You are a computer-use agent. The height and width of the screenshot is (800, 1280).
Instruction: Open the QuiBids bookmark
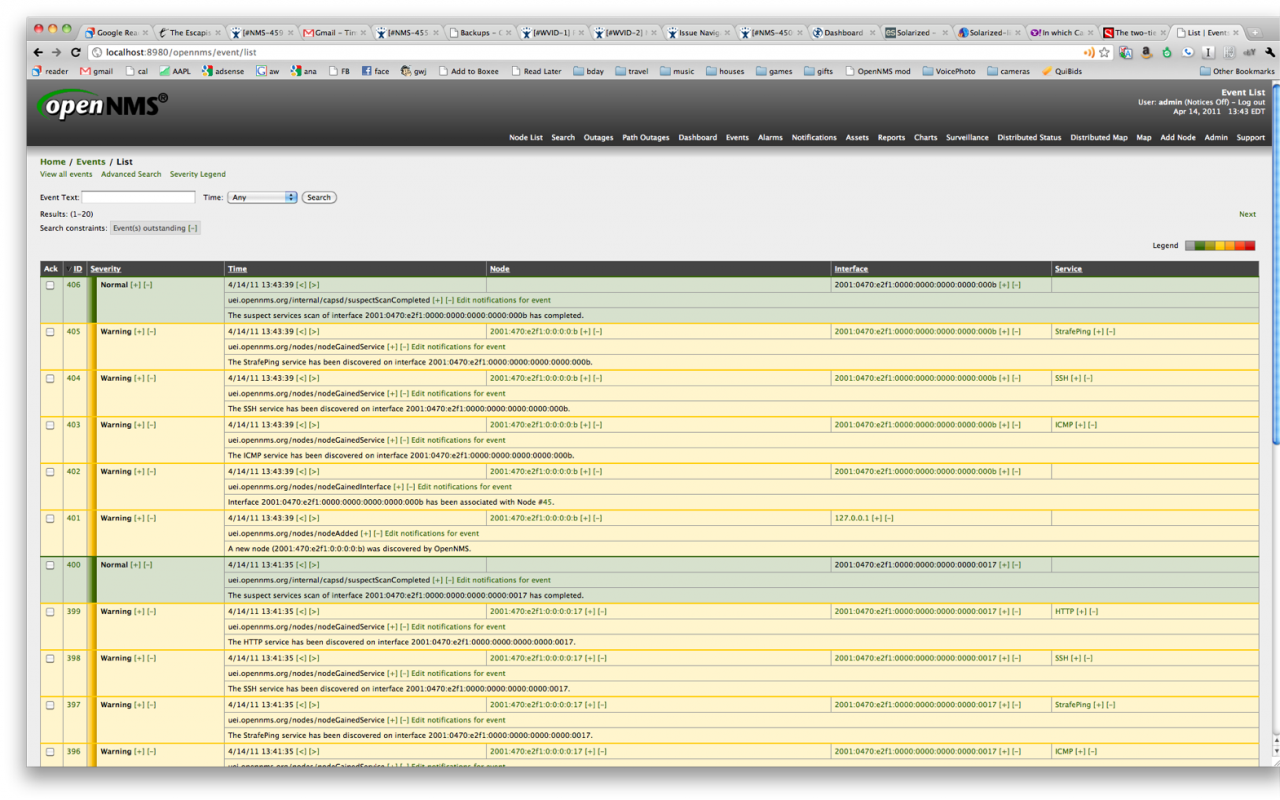(1062, 71)
